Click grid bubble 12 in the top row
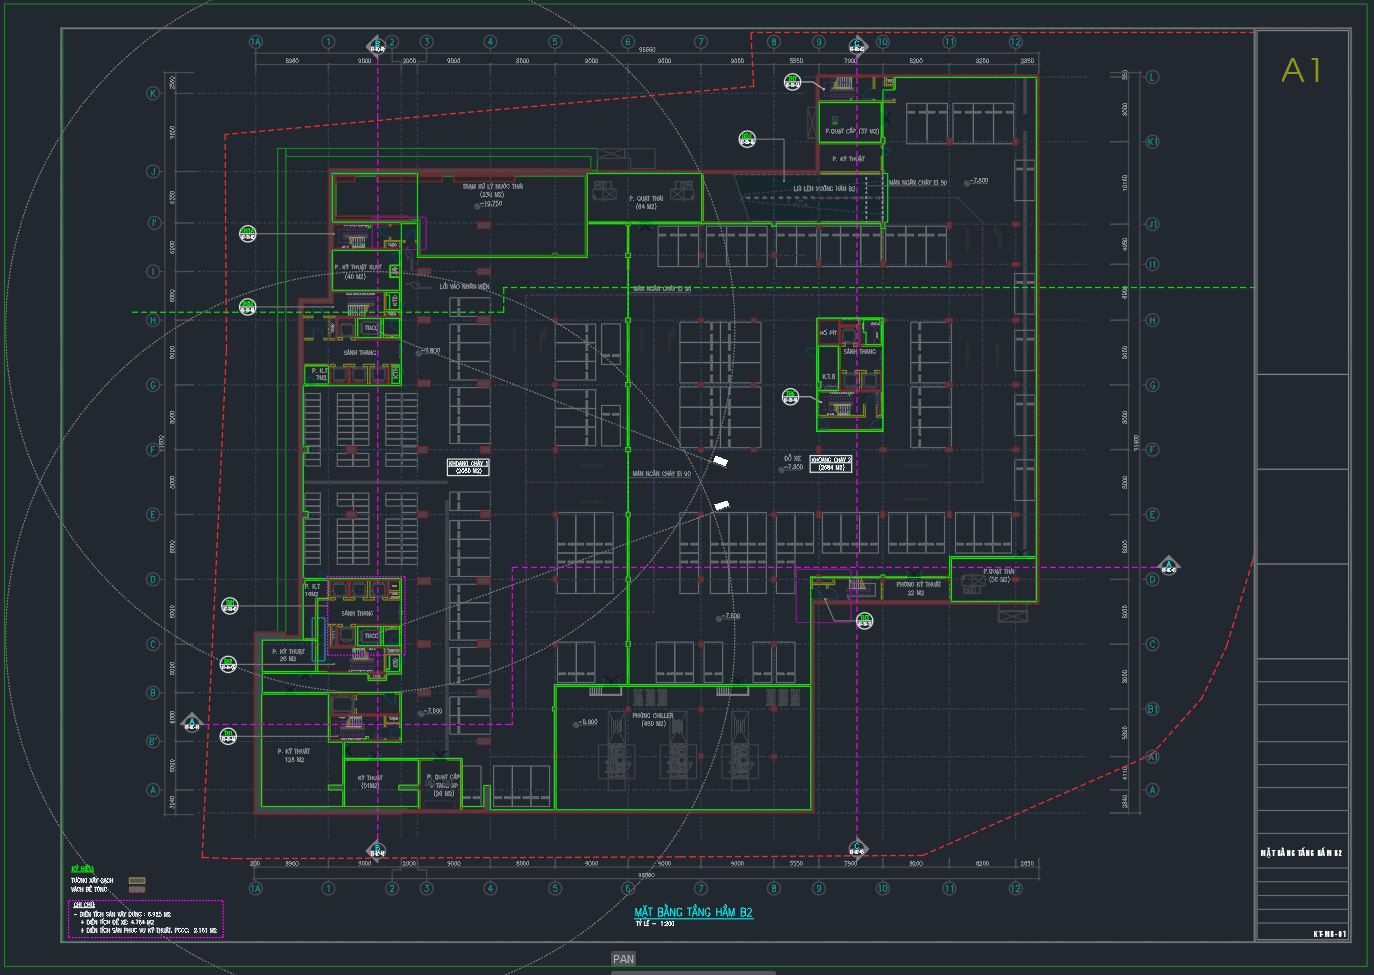This screenshot has width=1374, height=975. click(1016, 42)
